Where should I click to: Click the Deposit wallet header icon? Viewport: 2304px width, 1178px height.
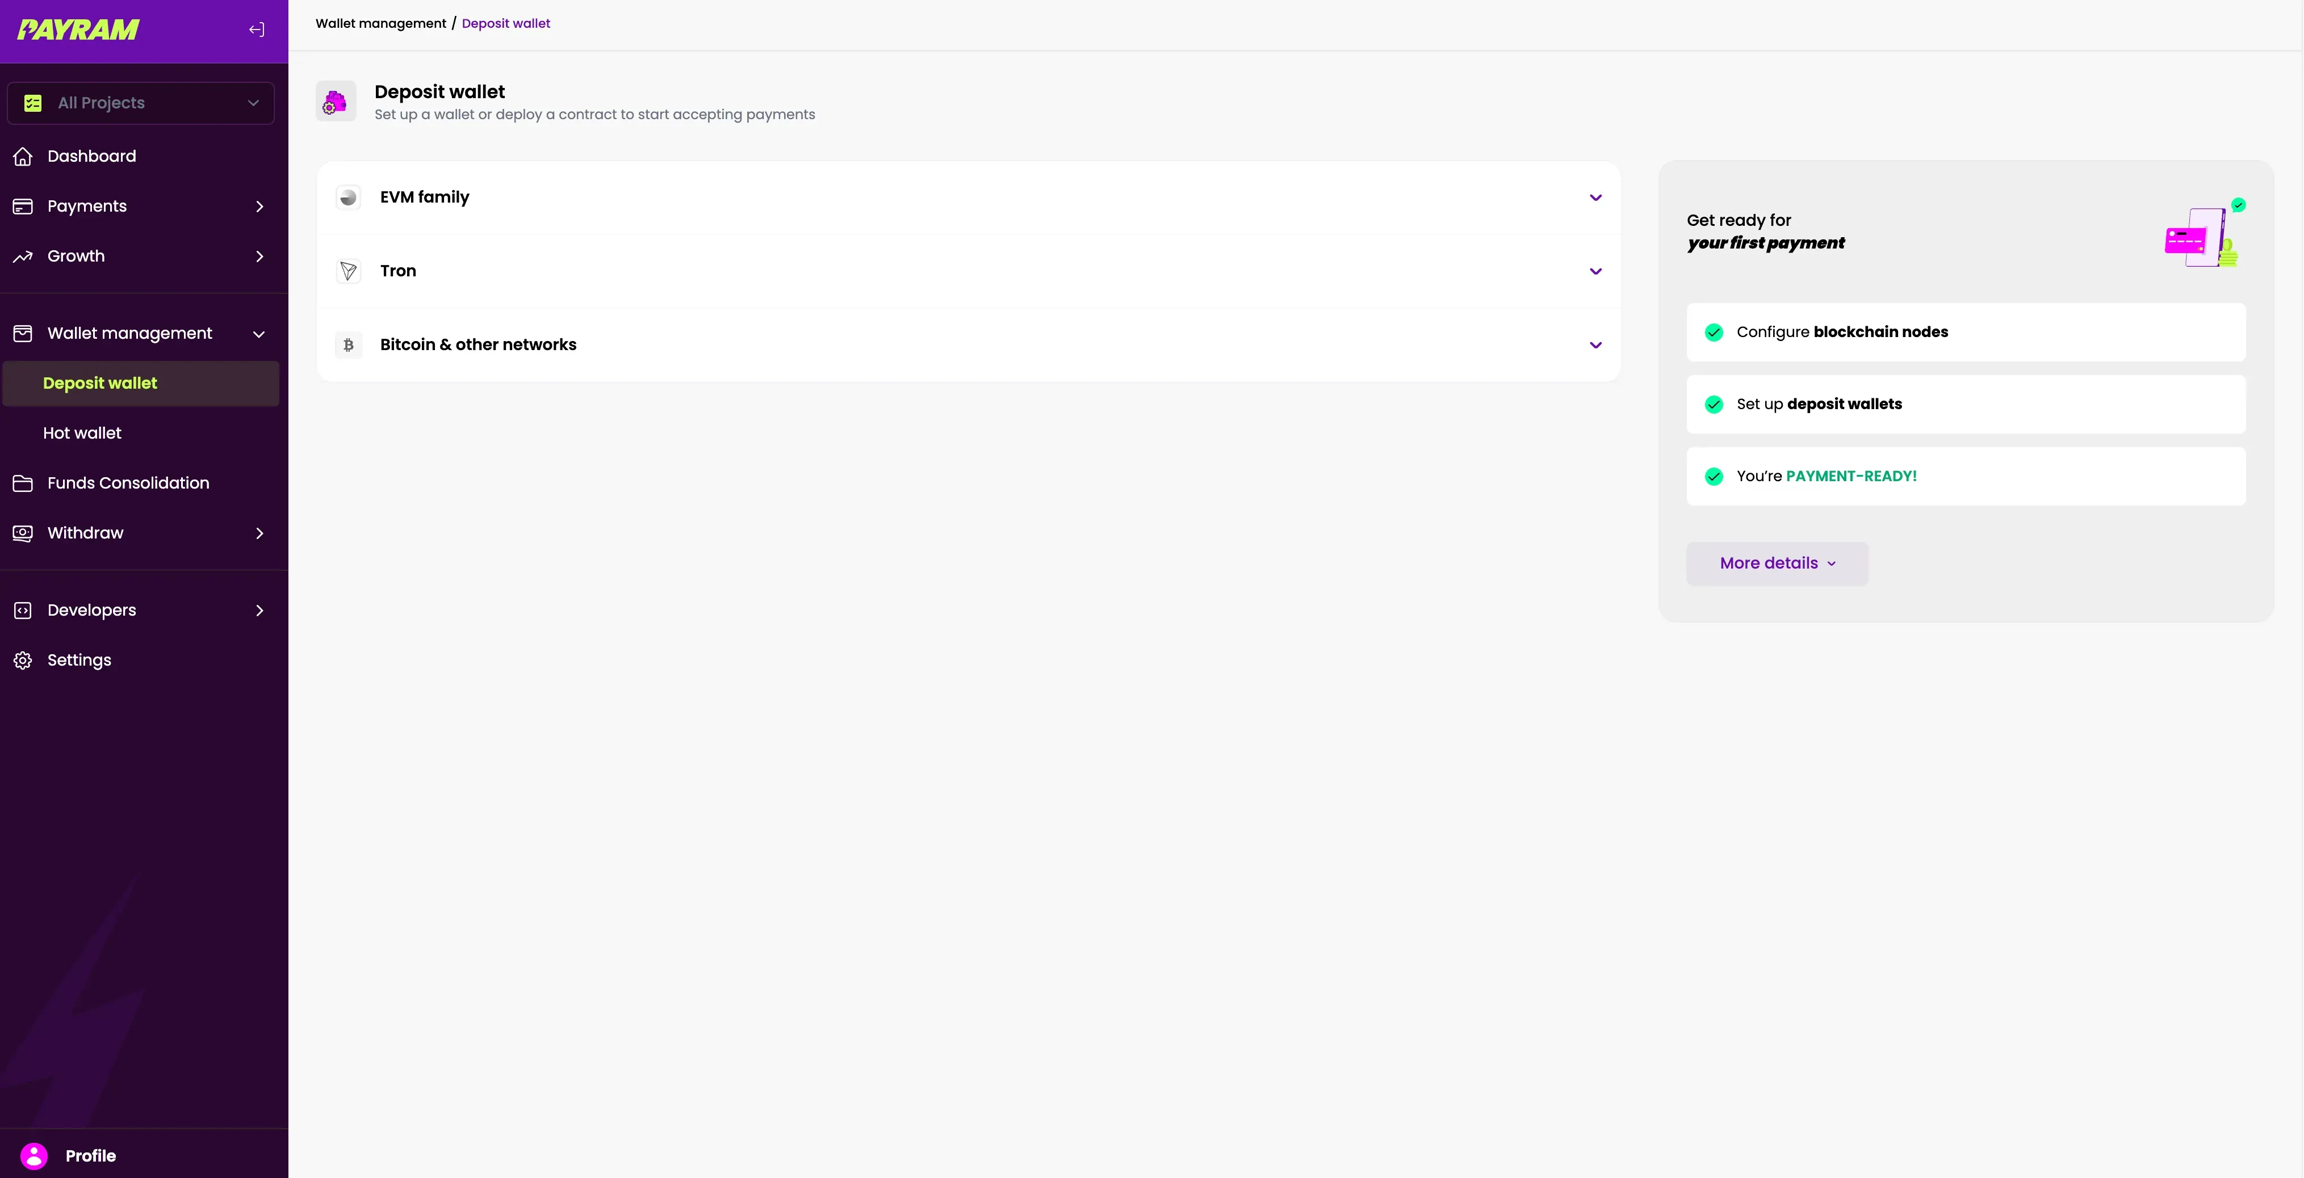336,101
